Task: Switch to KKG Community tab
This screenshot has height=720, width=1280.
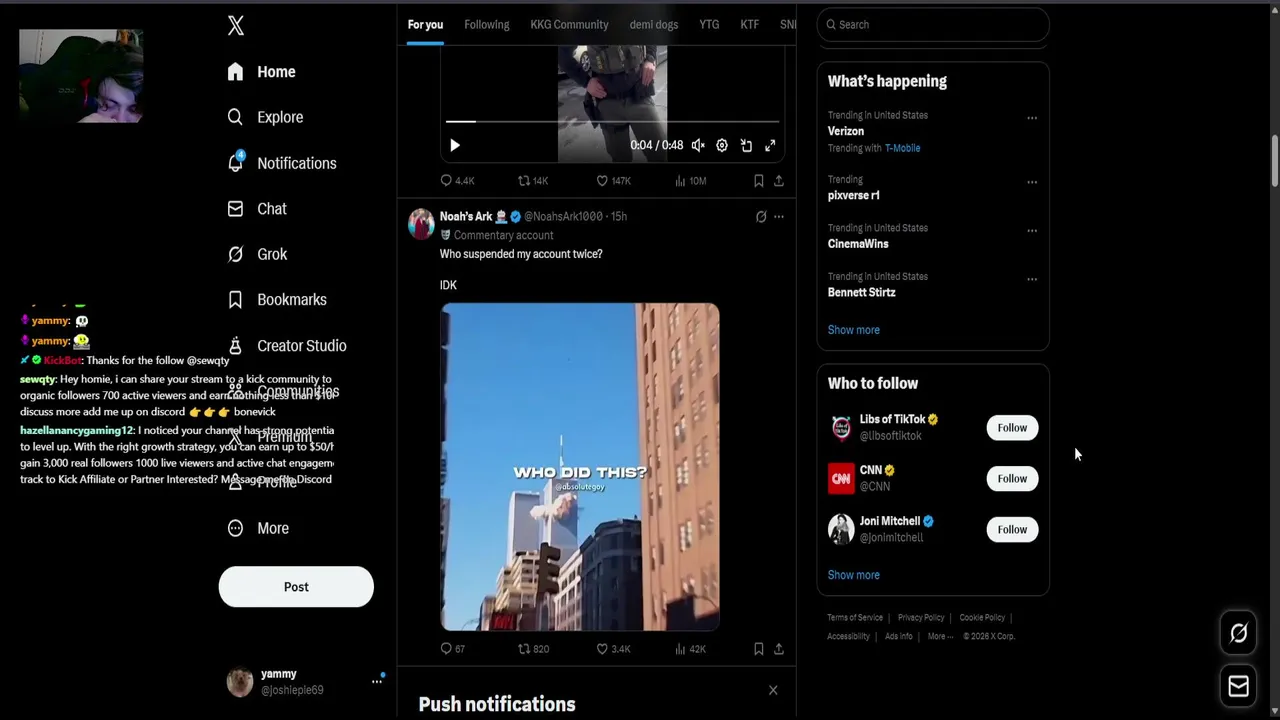Action: pos(569,25)
